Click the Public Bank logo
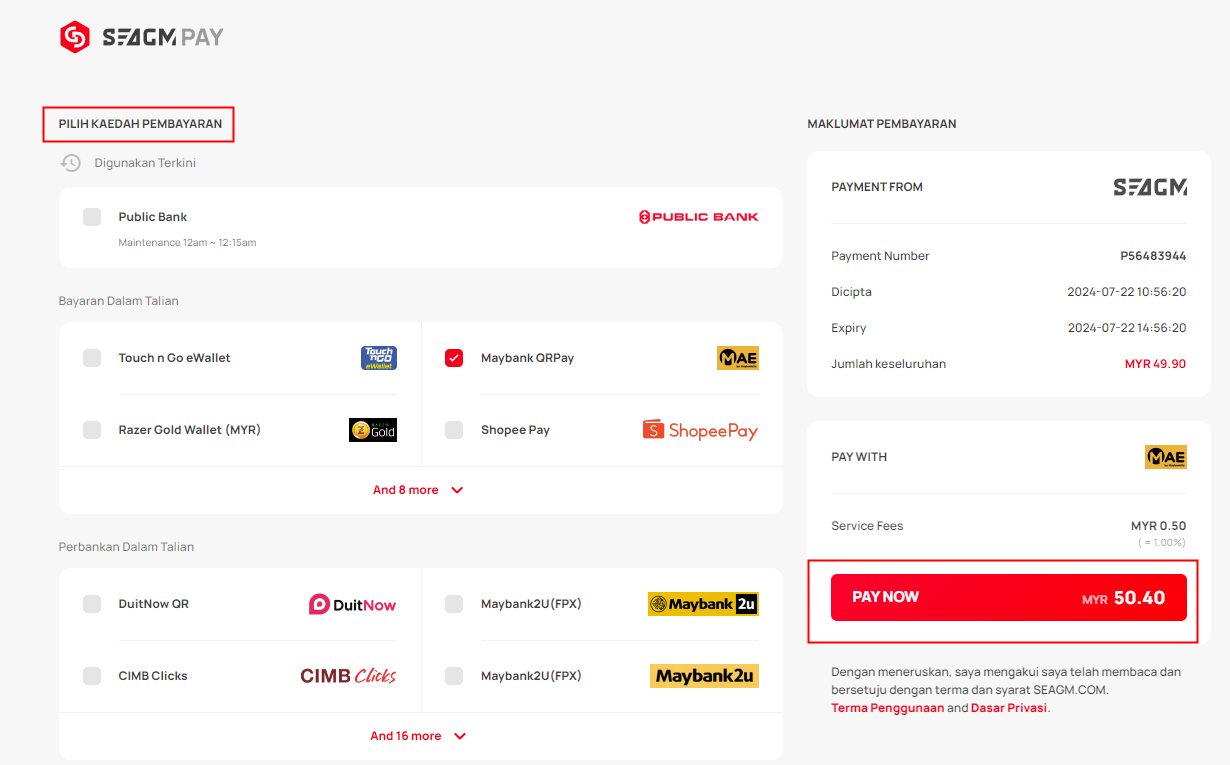This screenshot has width=1230, height=765. point(698,217)
